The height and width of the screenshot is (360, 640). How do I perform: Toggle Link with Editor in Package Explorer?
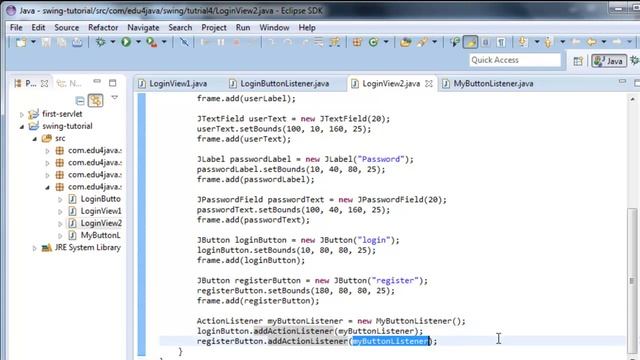tap(96, 100)
